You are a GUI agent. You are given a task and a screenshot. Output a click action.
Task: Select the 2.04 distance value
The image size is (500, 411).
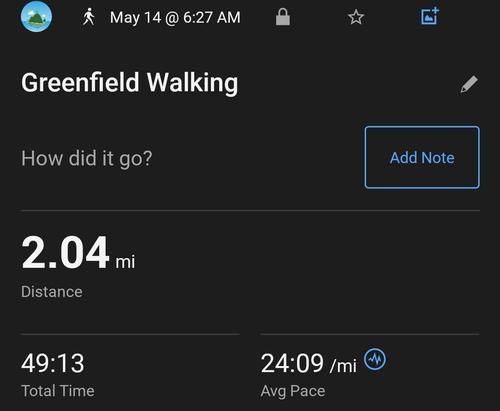65,252
